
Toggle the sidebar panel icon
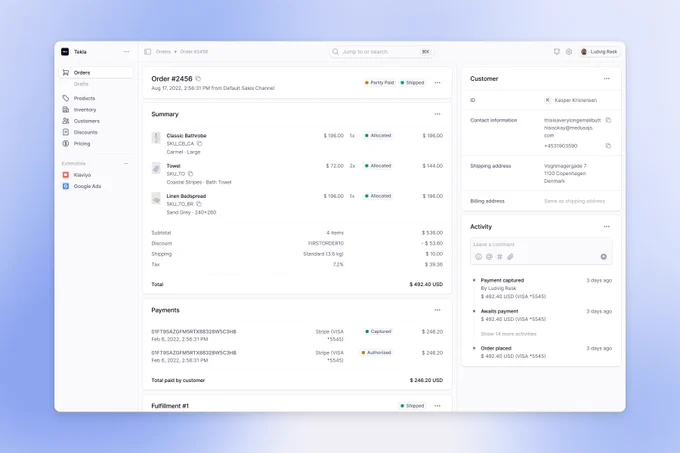coord(147,52)
